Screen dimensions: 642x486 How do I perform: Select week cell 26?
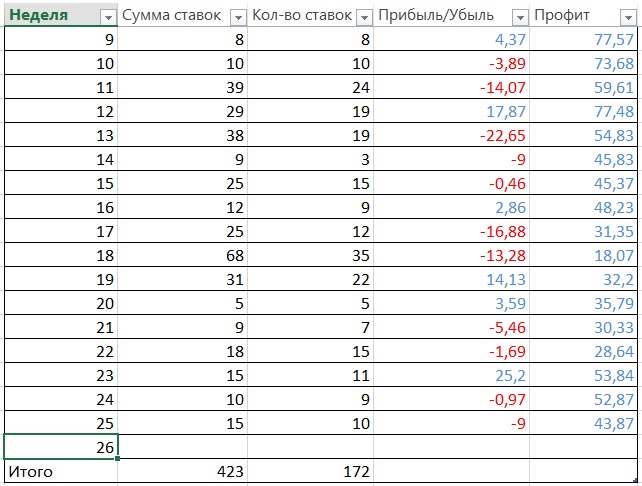point(61,447)
